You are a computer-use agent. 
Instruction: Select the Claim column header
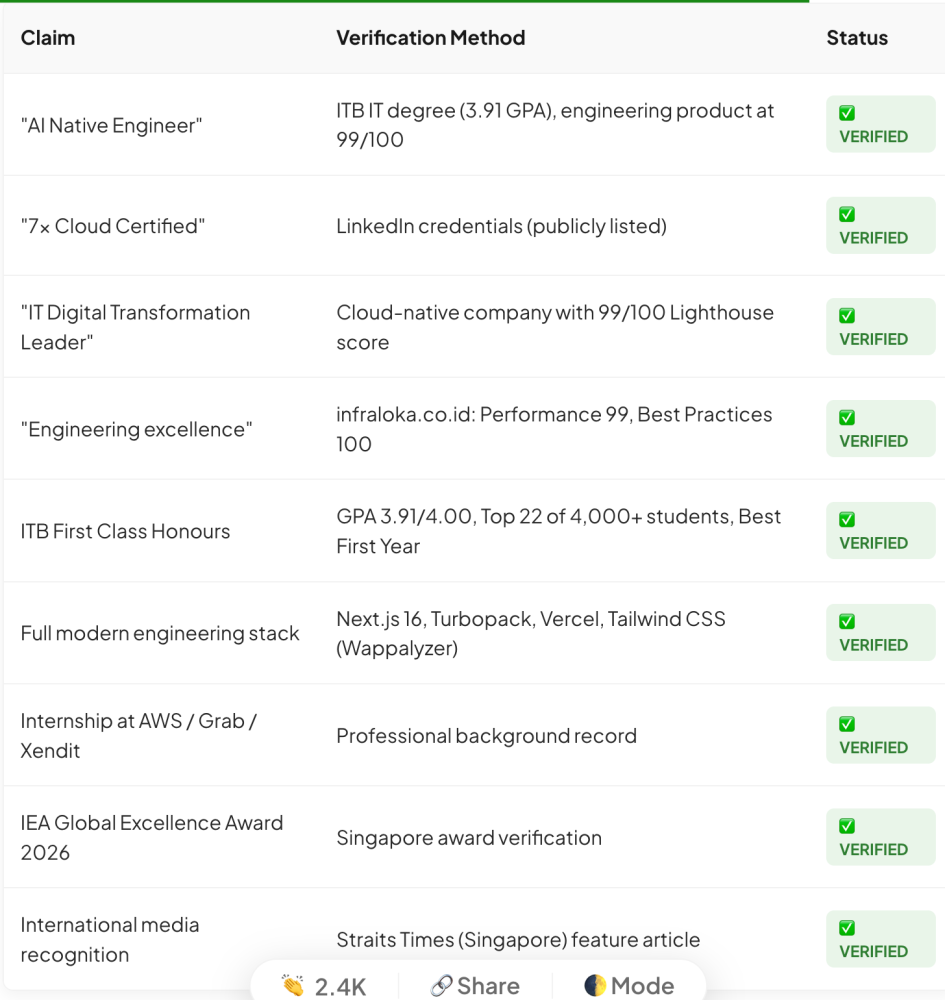tap(48, 38)
